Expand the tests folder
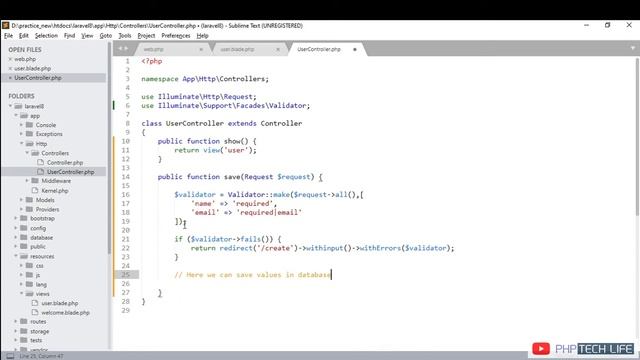This screenshot has width=640, height=360. (x=16, y=340)
